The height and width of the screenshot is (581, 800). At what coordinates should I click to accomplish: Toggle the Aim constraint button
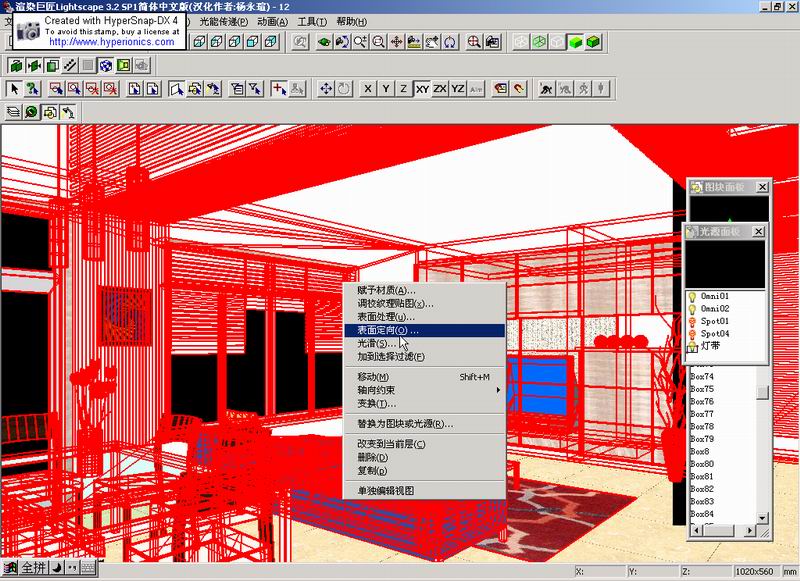click(476, 89)
